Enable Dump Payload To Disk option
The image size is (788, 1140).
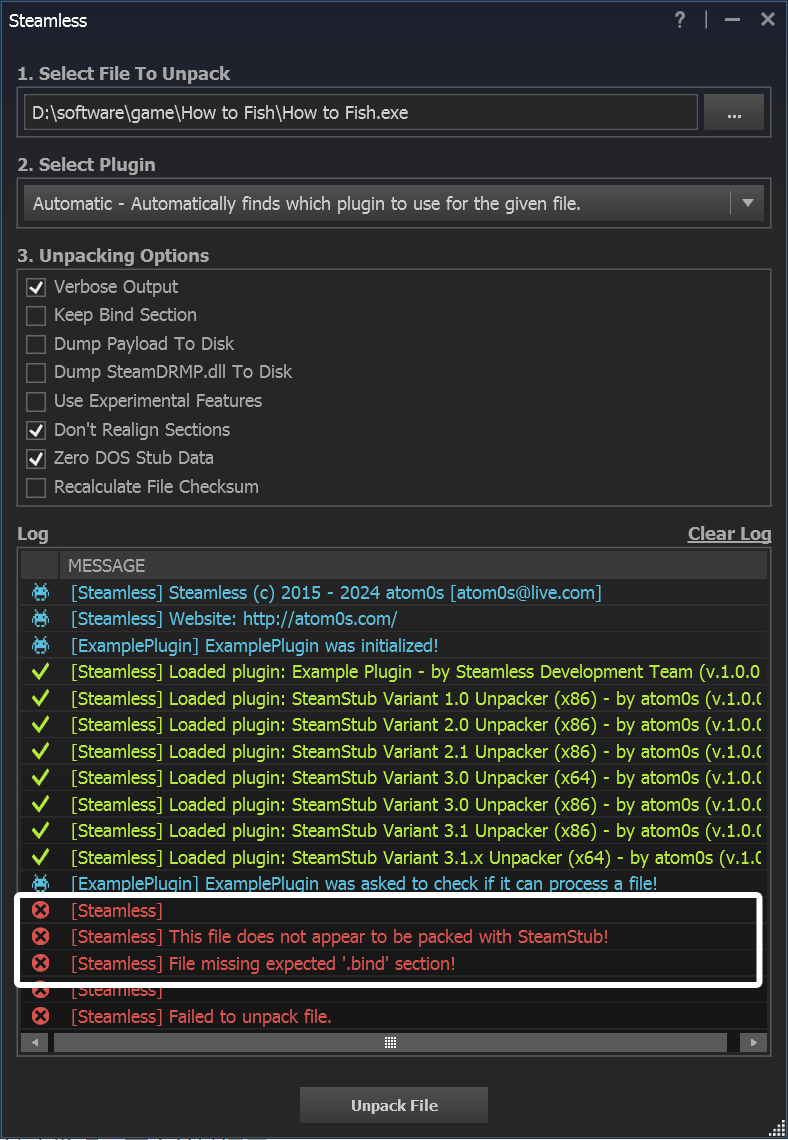click(x=36, y=344)
